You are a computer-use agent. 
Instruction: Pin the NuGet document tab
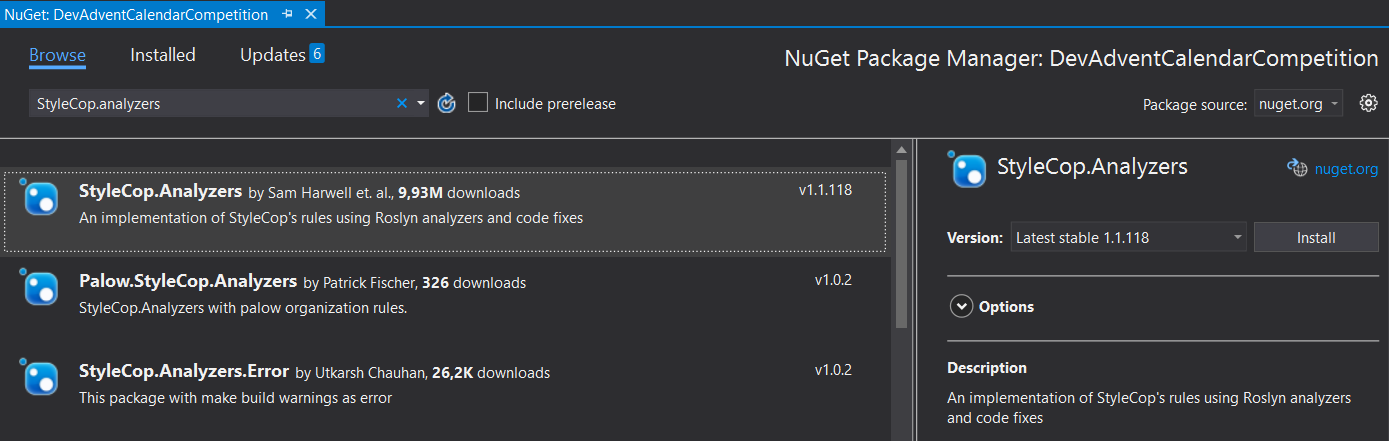(288, 15)
